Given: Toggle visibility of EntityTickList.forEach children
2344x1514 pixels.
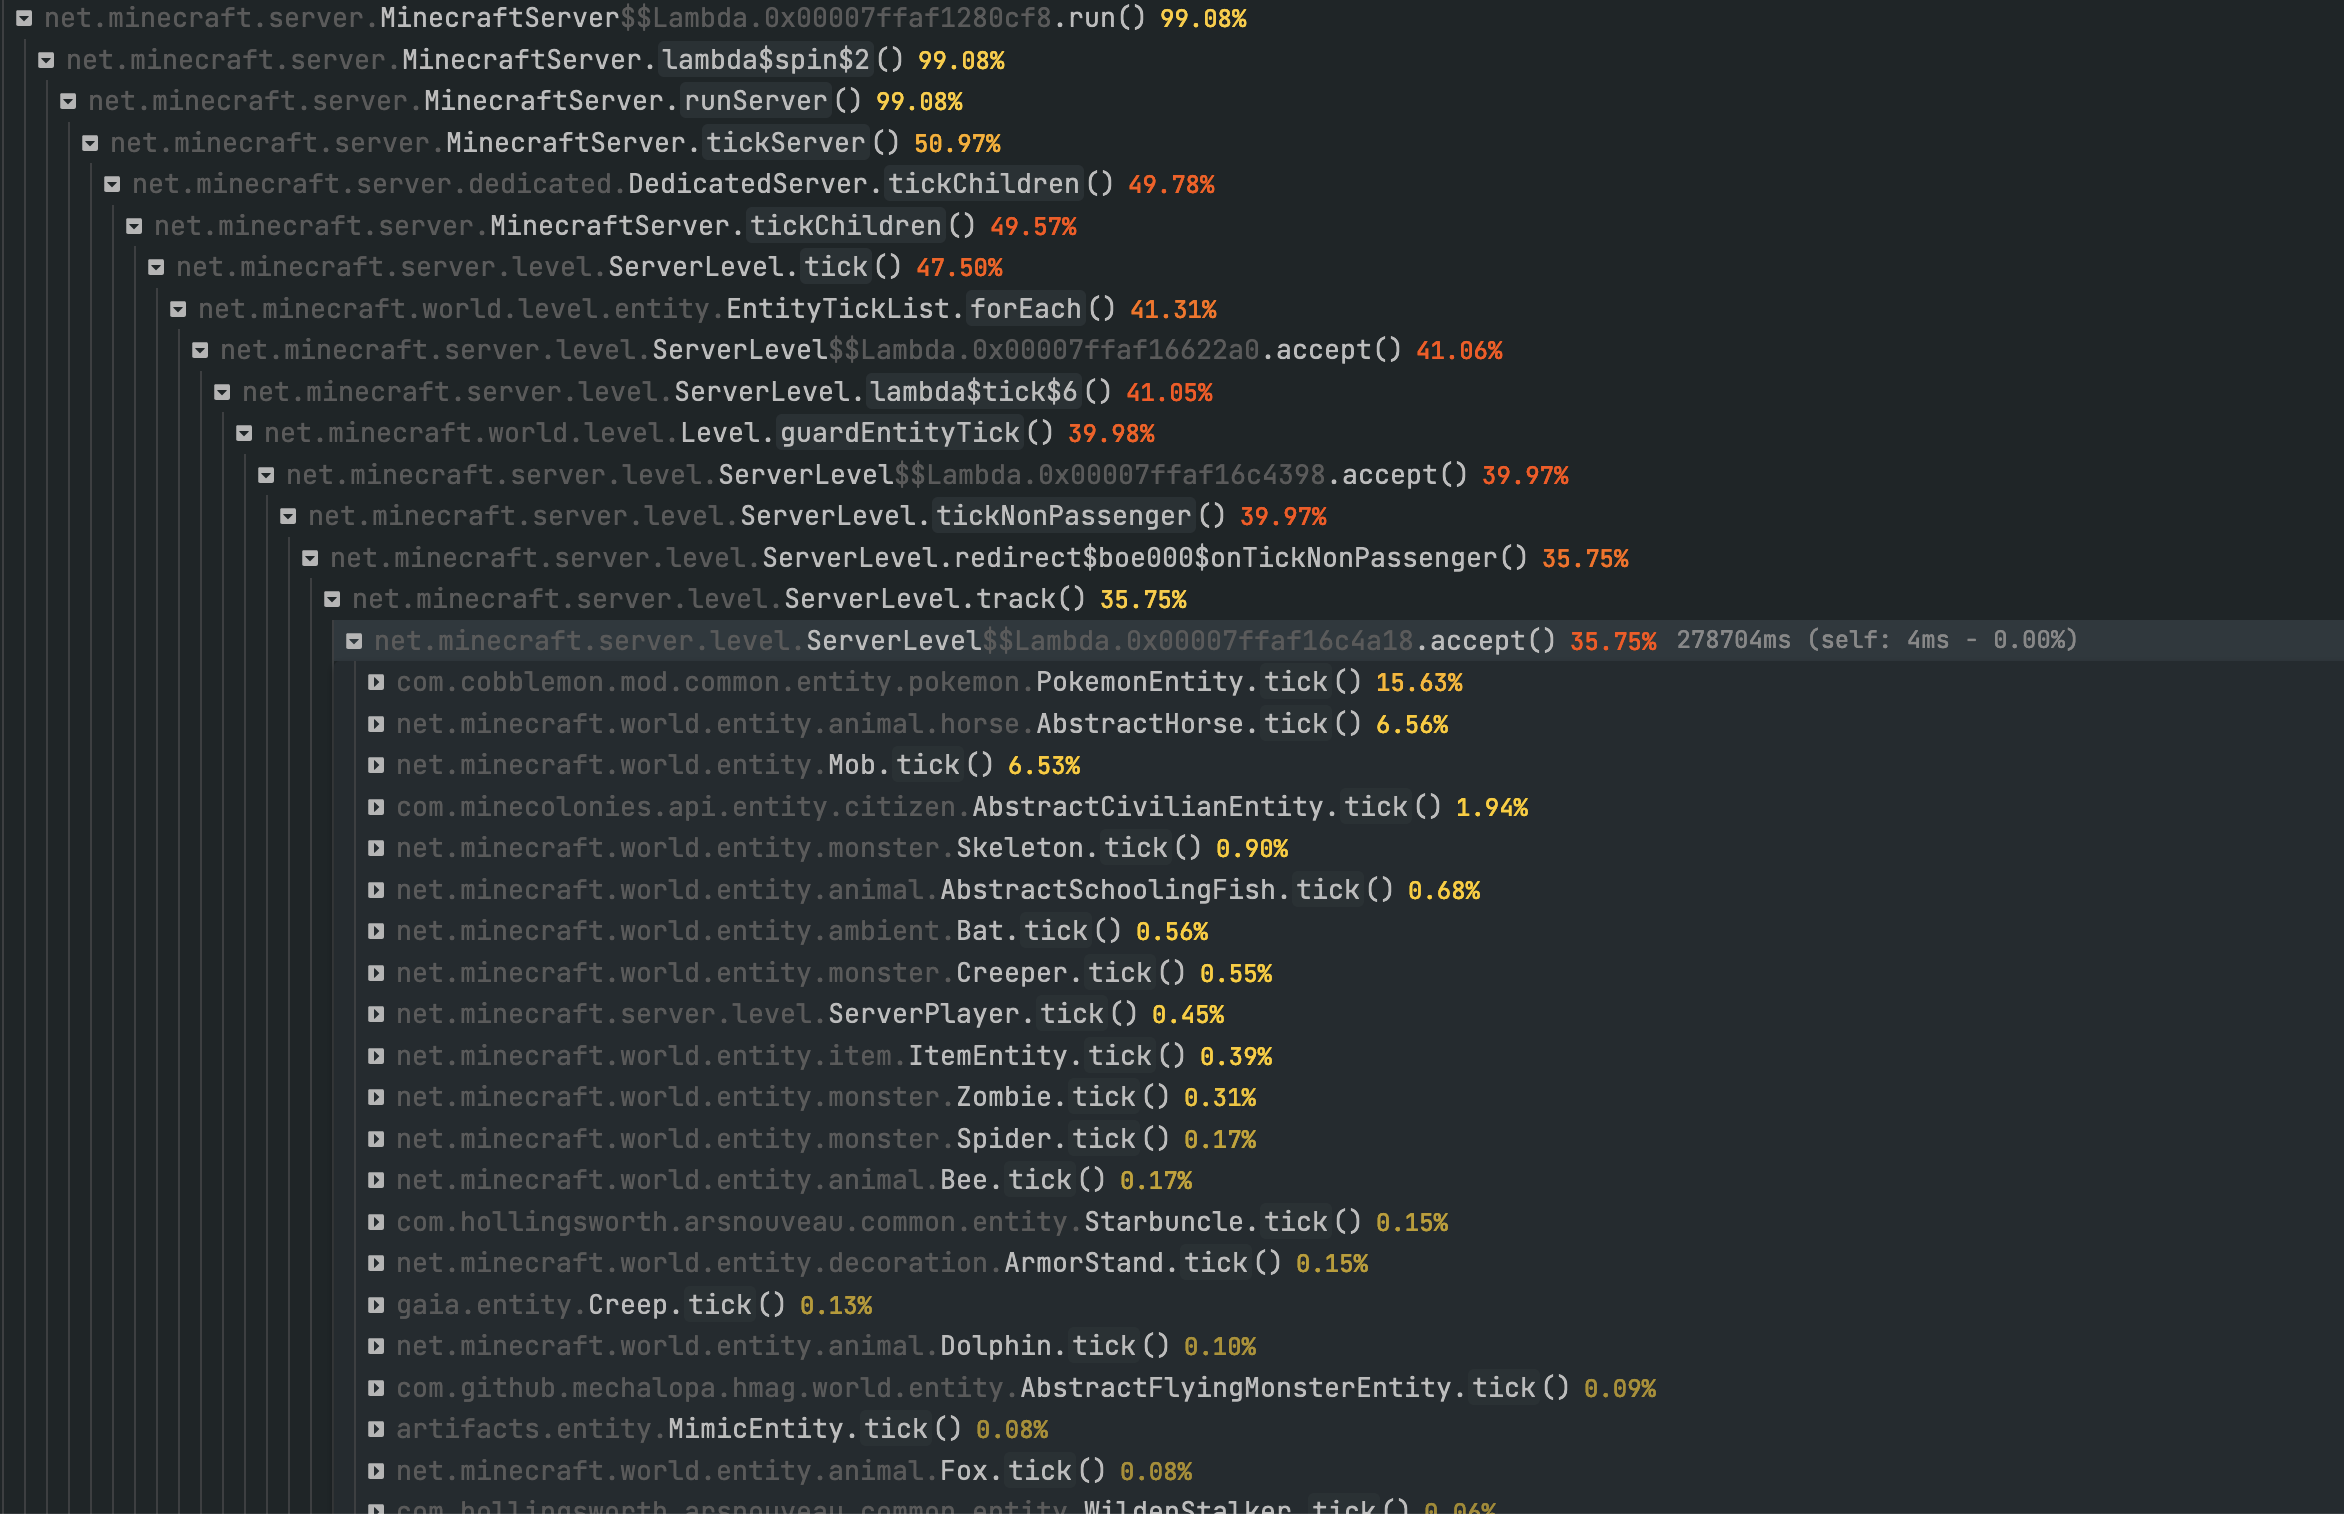Looking at the screenshot, I should click(179, 309).
